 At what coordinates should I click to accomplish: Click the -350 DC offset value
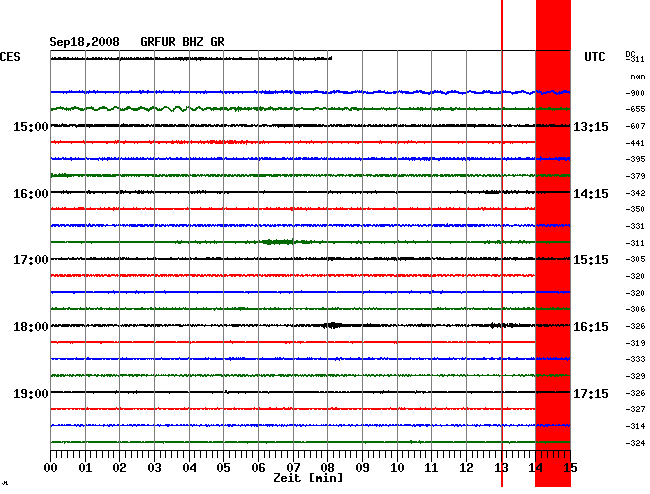coord(635,209)
